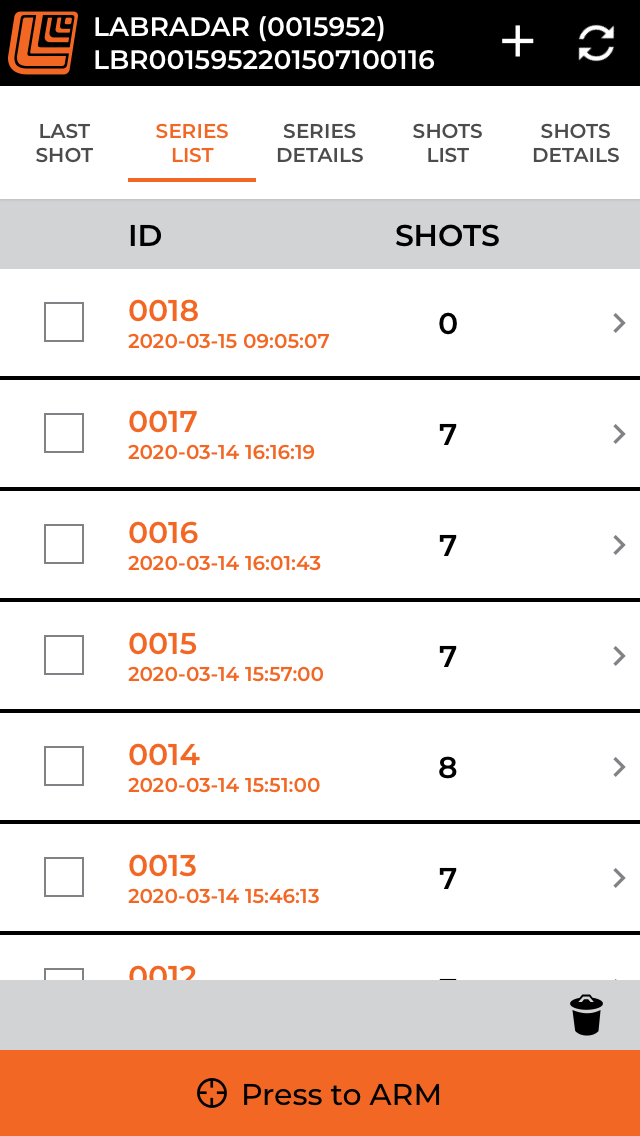640x1136 pixels.
Task: Tick the checkbox for series 0018
Action: pos(64,322)
